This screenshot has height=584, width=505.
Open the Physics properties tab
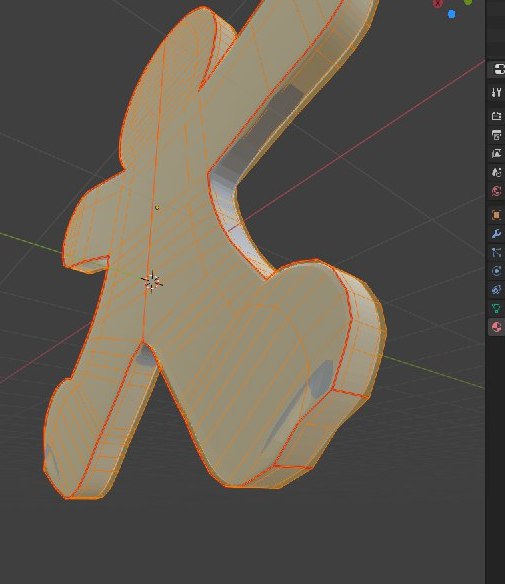(496, 271)
